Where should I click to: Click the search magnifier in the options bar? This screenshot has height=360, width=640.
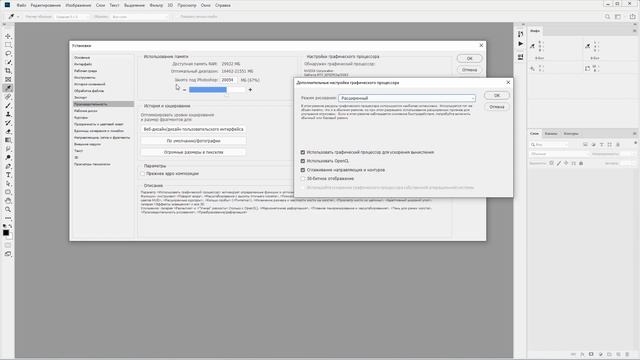click(x=607, y=17)
